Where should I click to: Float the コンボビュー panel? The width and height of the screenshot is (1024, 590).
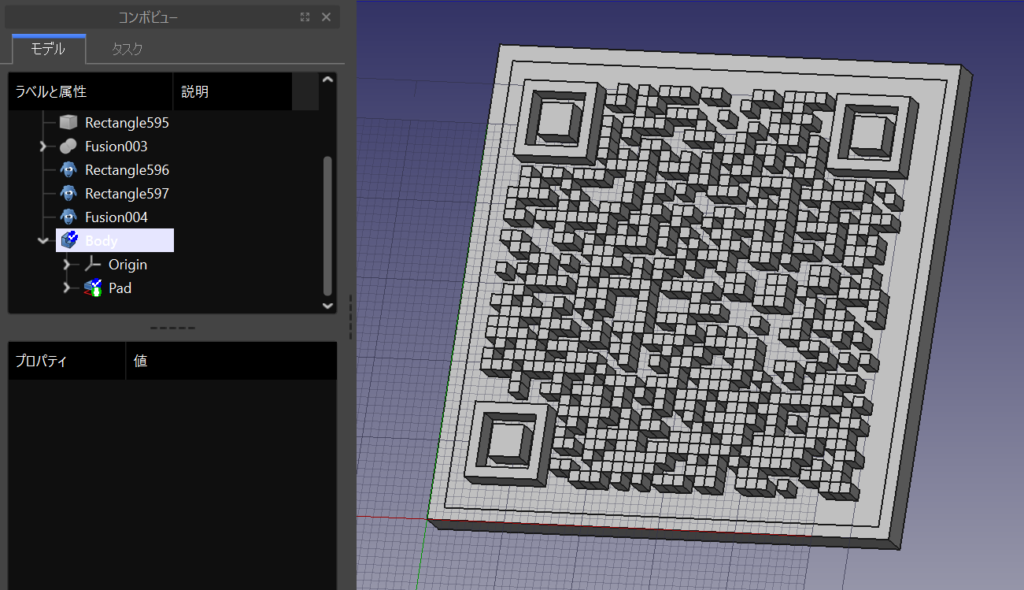pyautogui.click(x=305, y=17)
